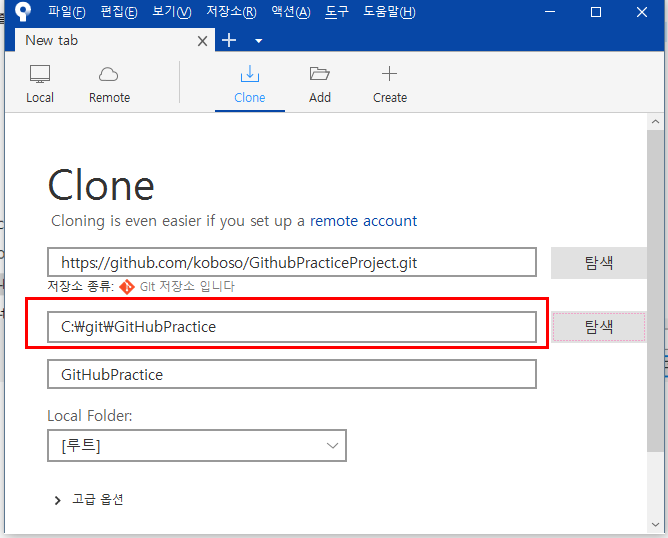Open the Add repository option
Screen dimensions: 668x538
pos(320,84)
